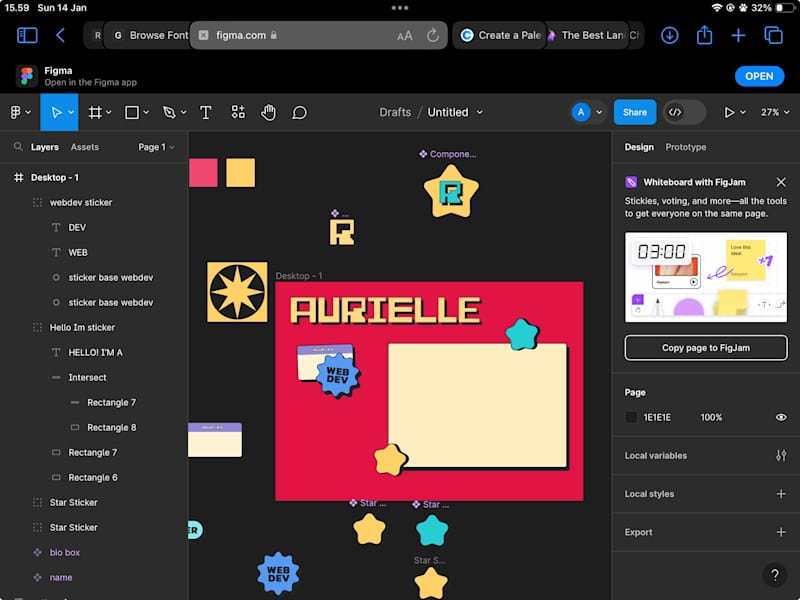Image resolution: width=800 pixels, height=600 pixels.
Task: Select the Rectangle shape tool
Action: point(132,112)
